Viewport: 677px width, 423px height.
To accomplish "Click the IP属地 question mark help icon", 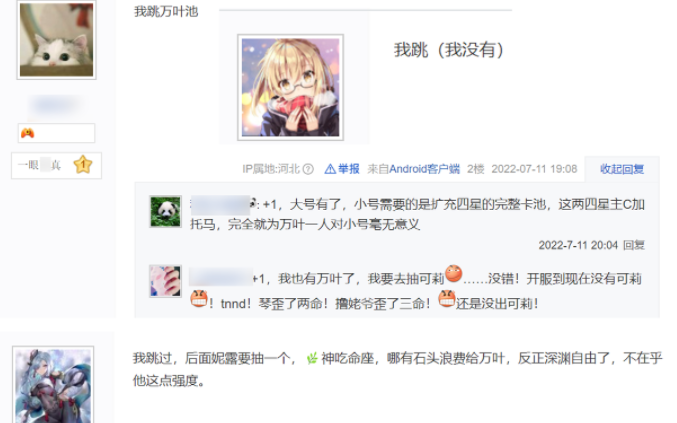I will 308,169.
